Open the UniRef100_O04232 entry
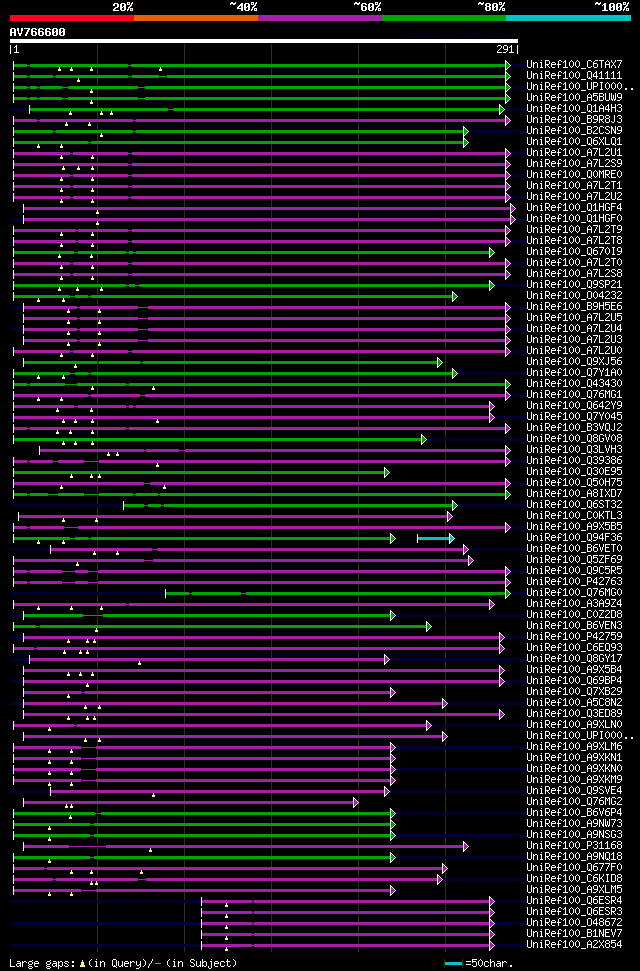 point(574,296)
